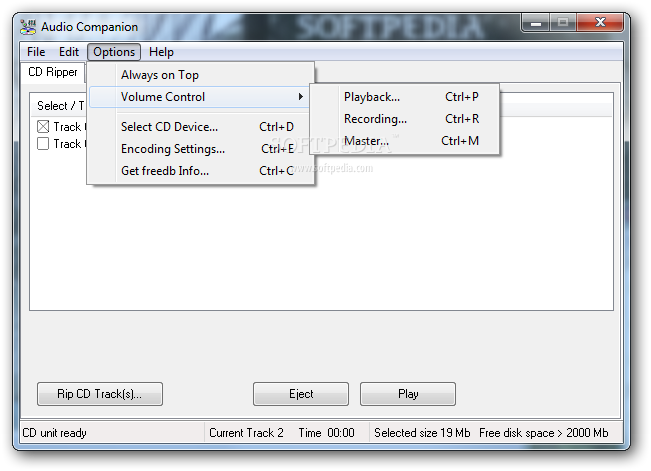Screen dimensions: 651x471
Task: Click 'Selected size 19 Mb' status text
Action: 422,433
